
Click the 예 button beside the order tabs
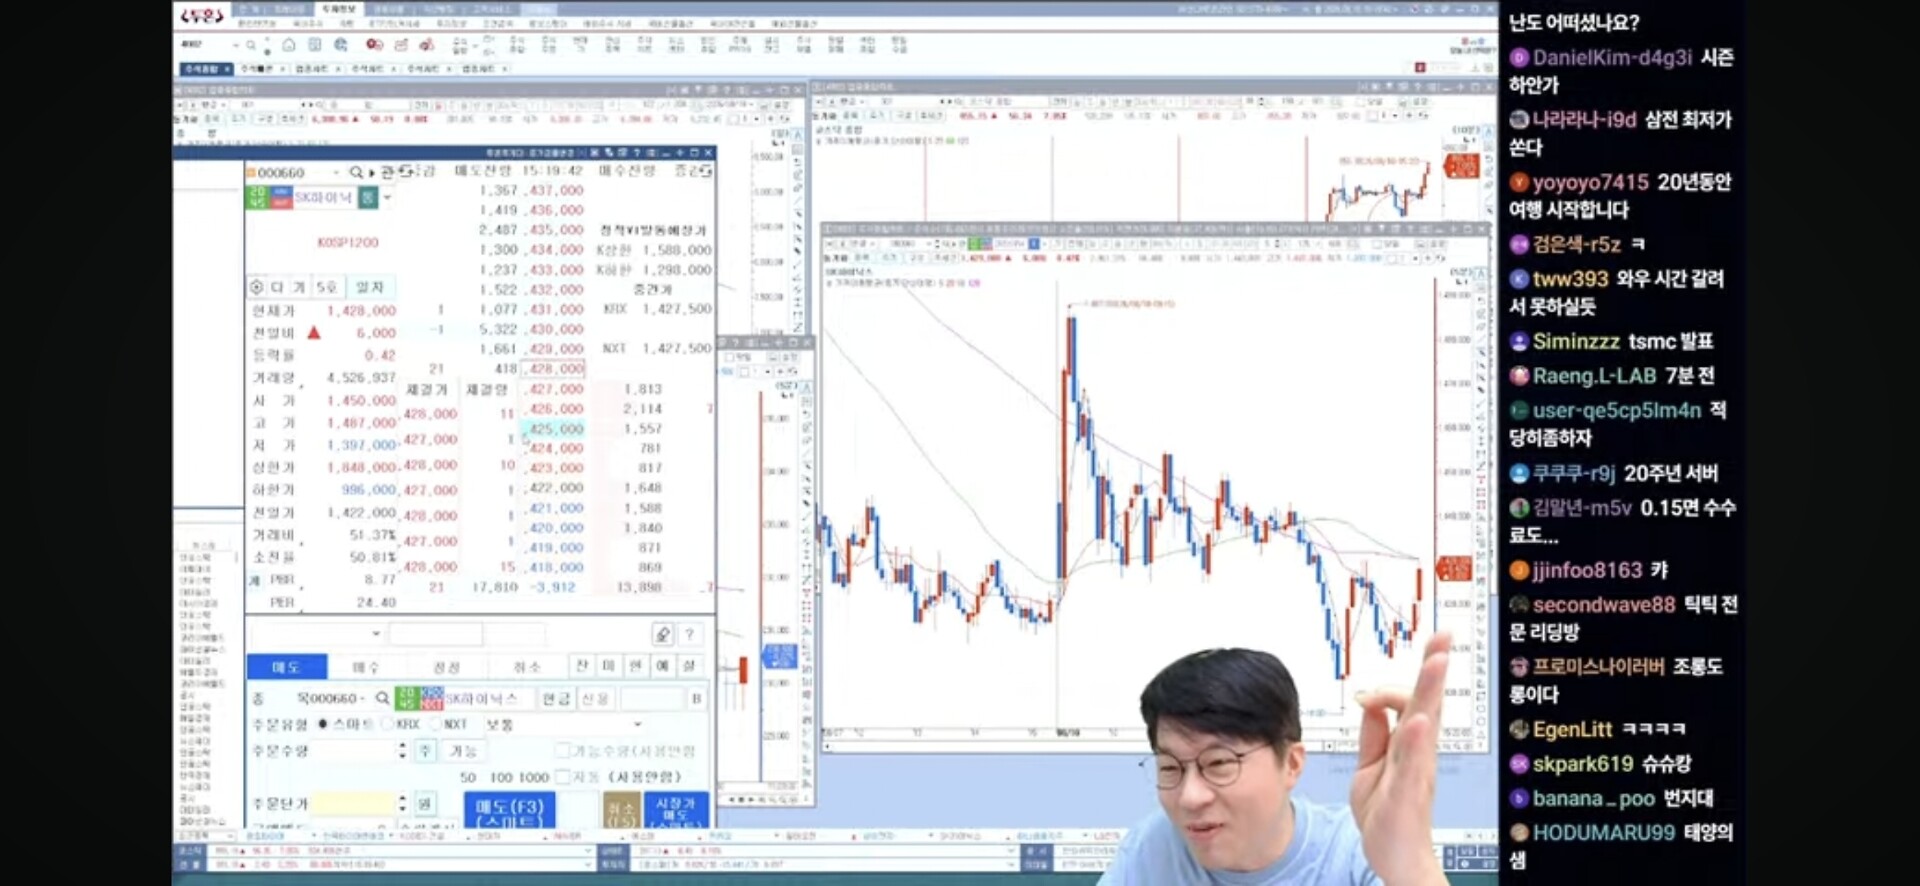662,666
